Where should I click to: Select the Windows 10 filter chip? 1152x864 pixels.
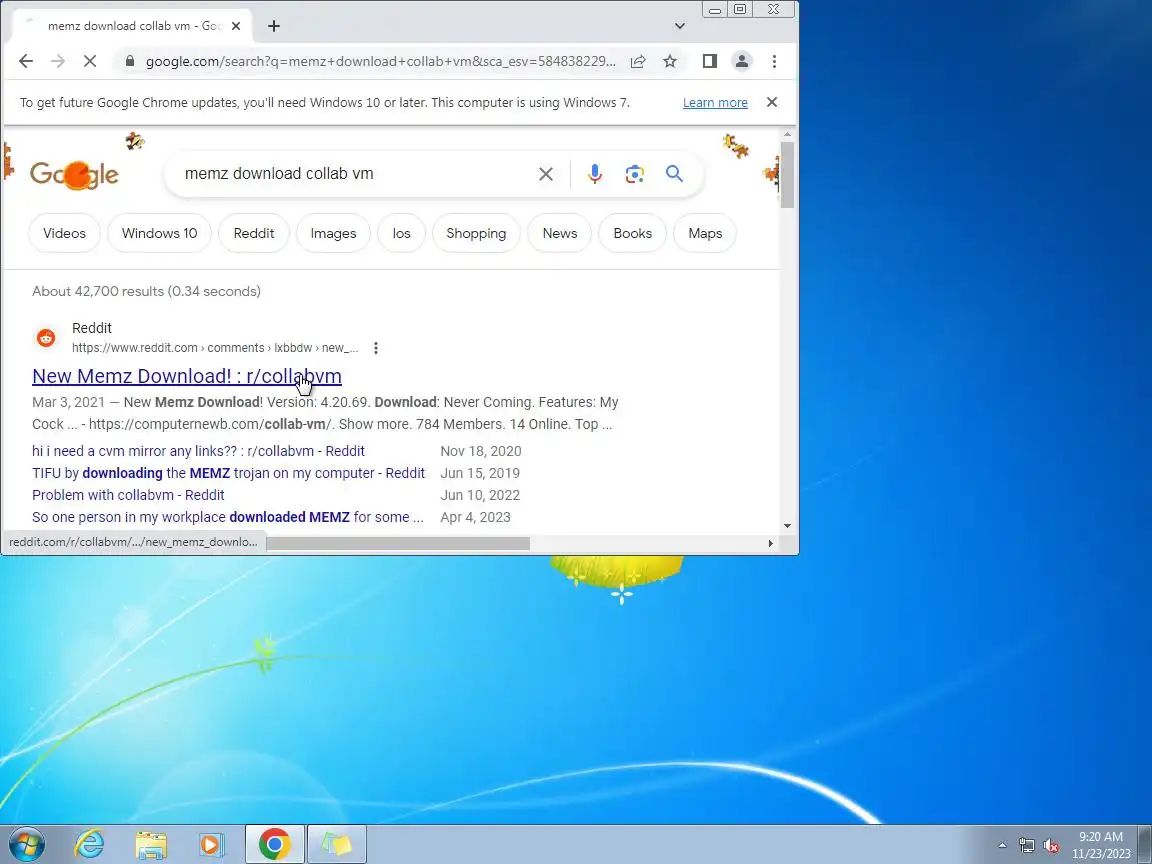pyautogui.click(x=159, y=233)
